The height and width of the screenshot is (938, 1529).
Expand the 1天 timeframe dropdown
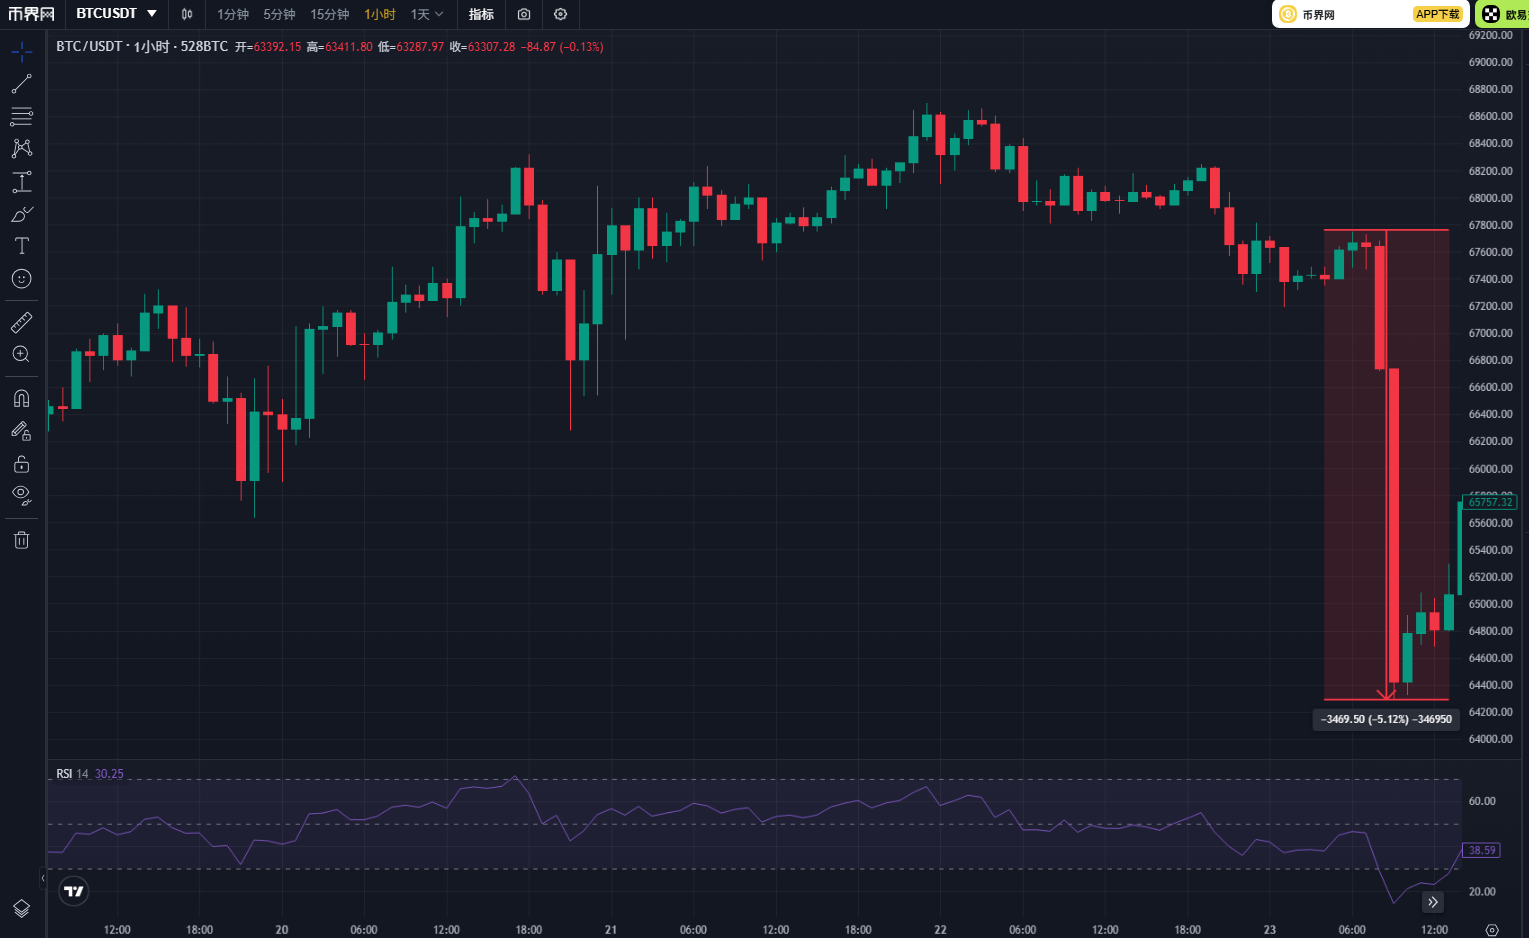(427, 14)
